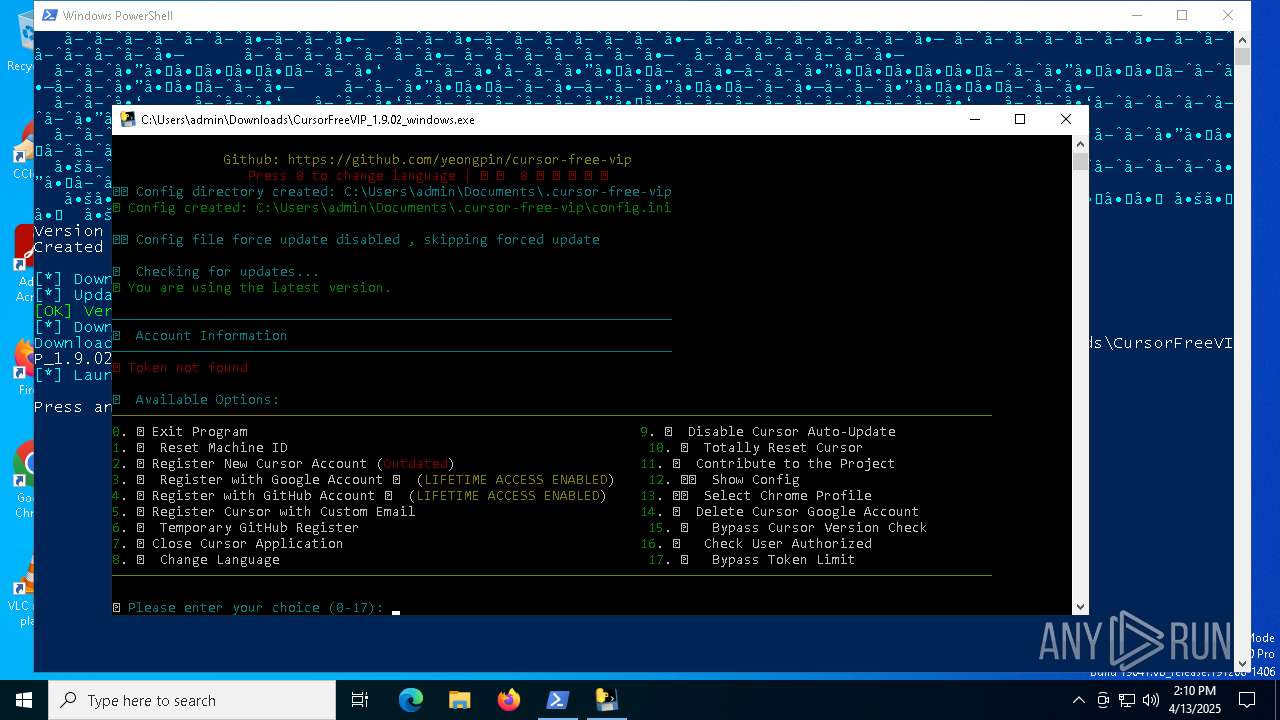Maximize the CursorFreeVIP console window
Screen dimensions: 1280x720
(x=1020, y=119)
